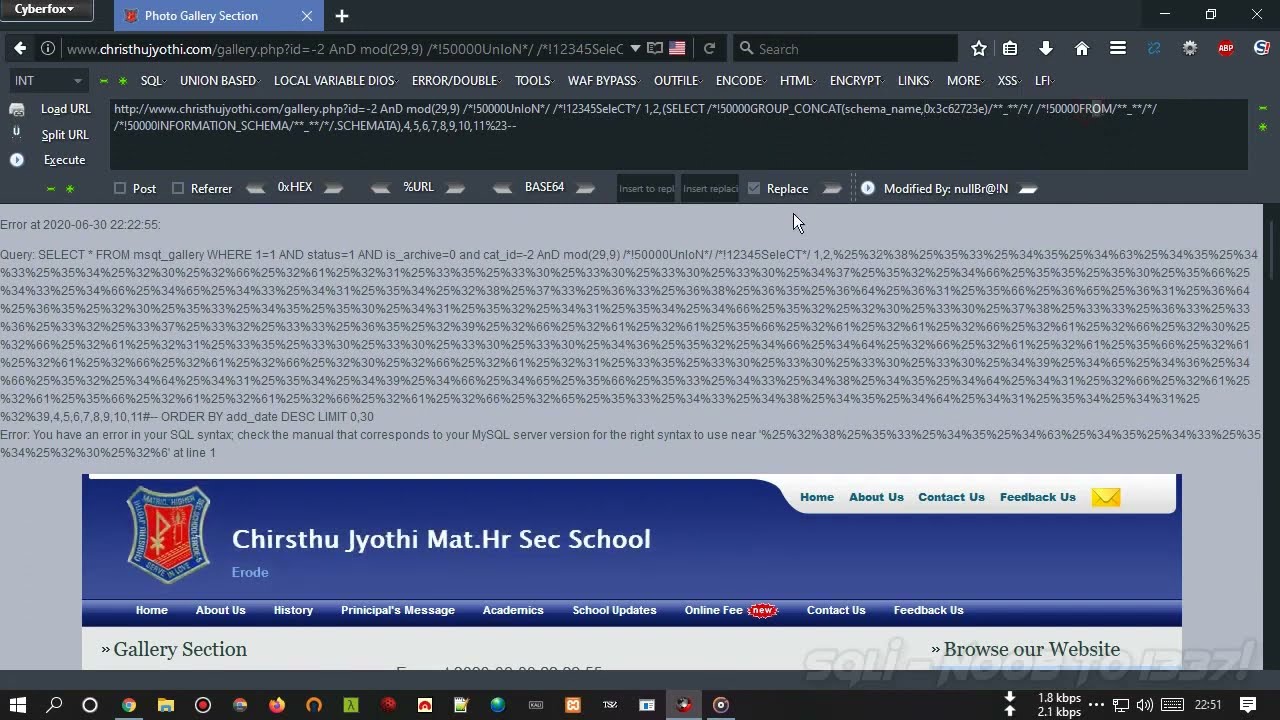The image size is (1280, 720).
Task: Click reader view icon in address bar
Action: pos(654,48)
